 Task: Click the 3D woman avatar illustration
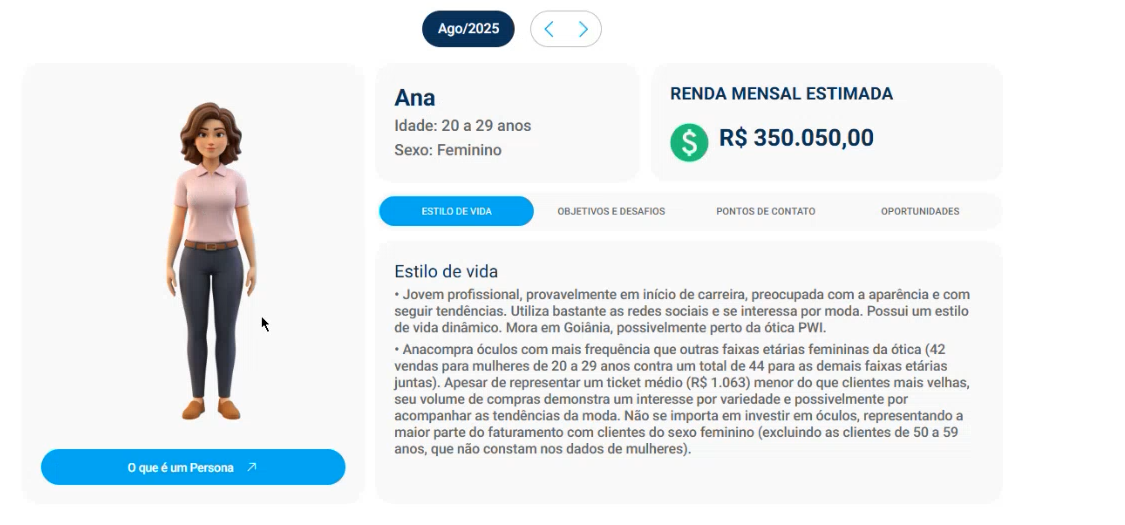[210, 260]
